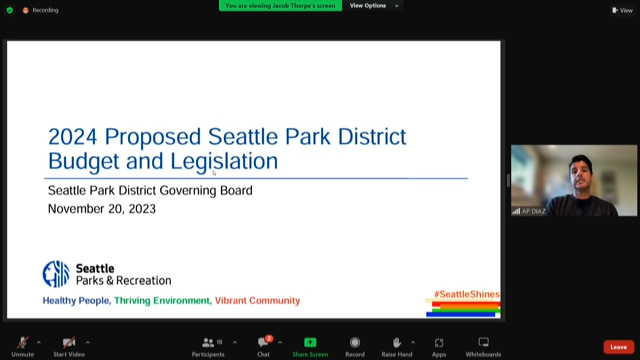Open video options chevron beside Start Video
640x360 pixels.
click(88, 342)
